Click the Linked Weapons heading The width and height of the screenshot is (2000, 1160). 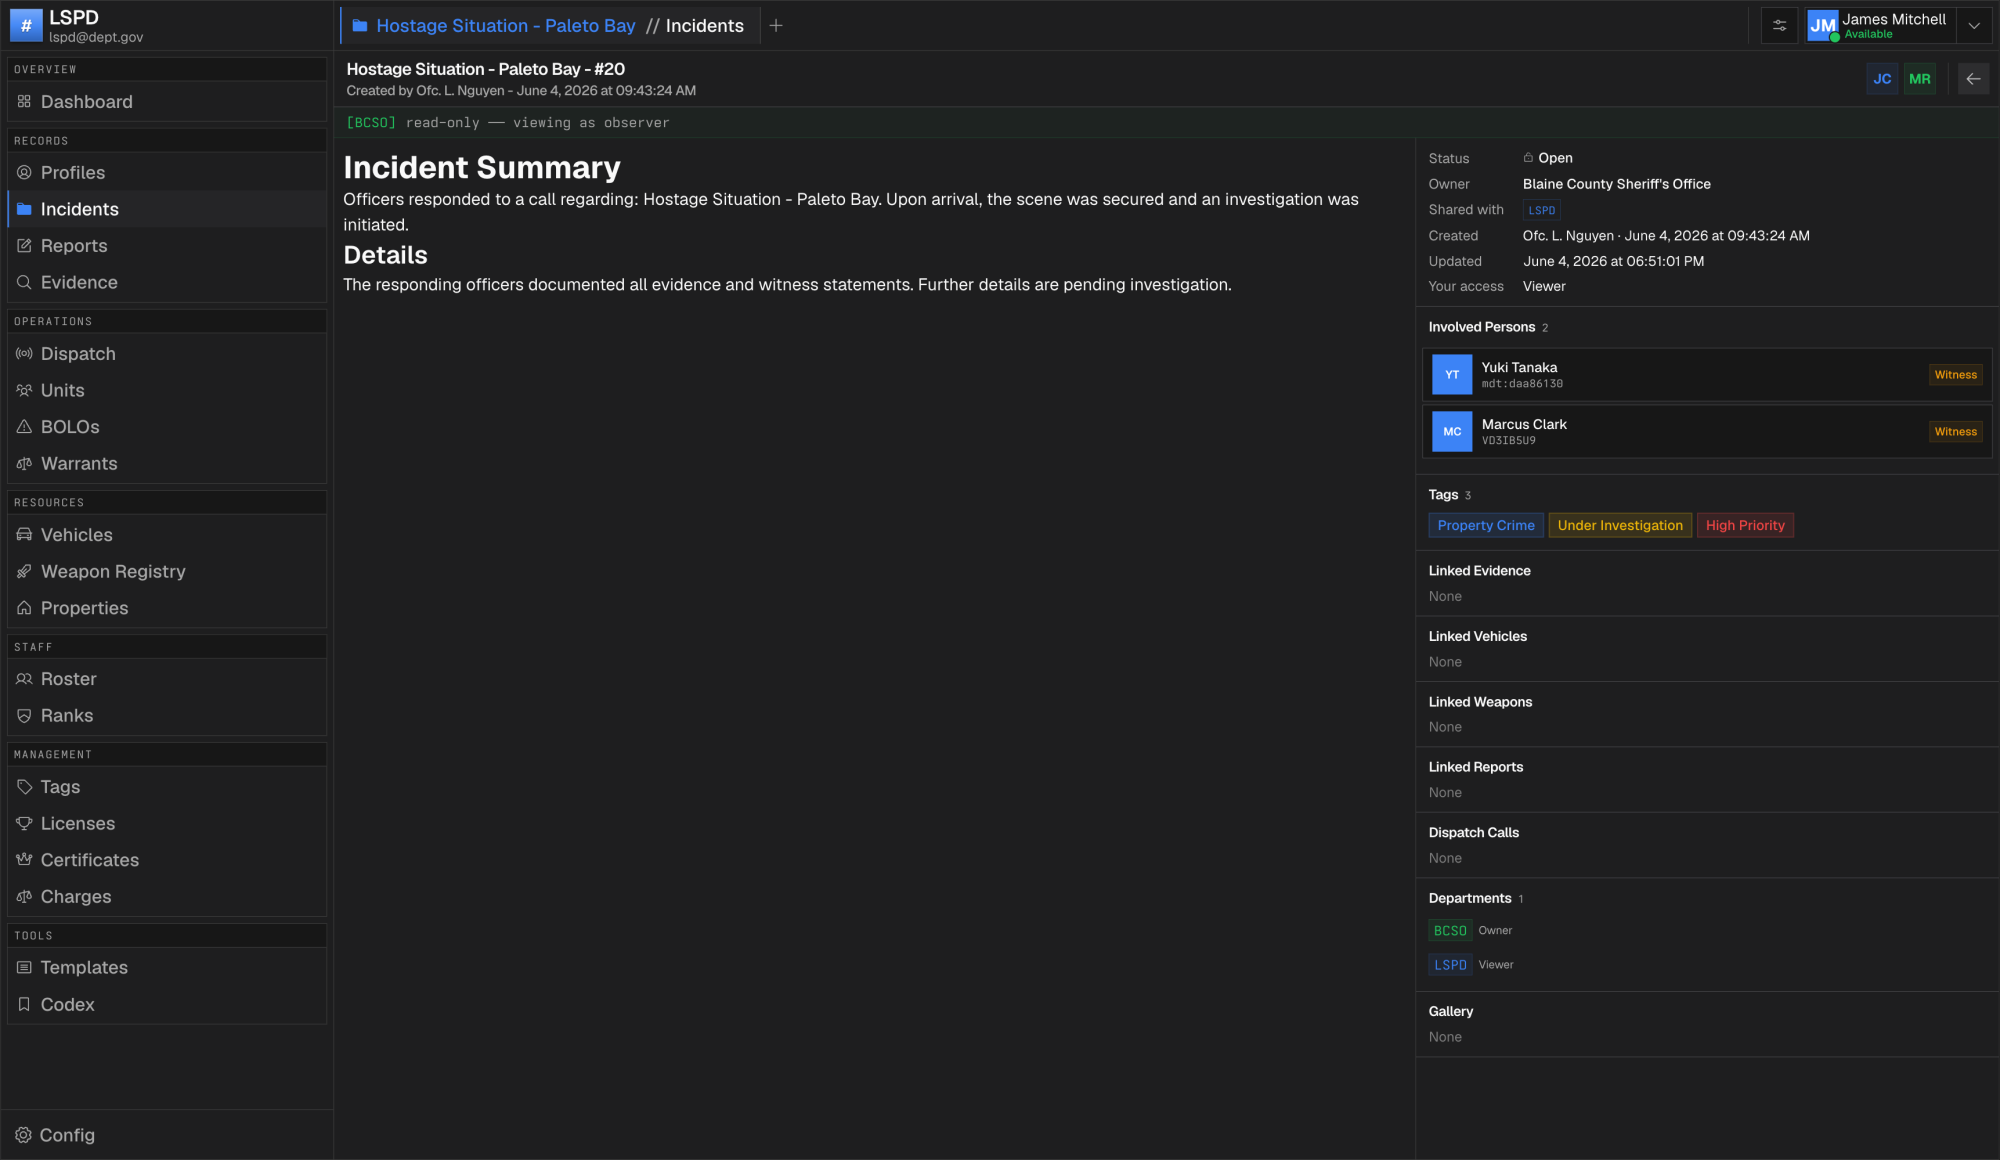[1480, 702]
